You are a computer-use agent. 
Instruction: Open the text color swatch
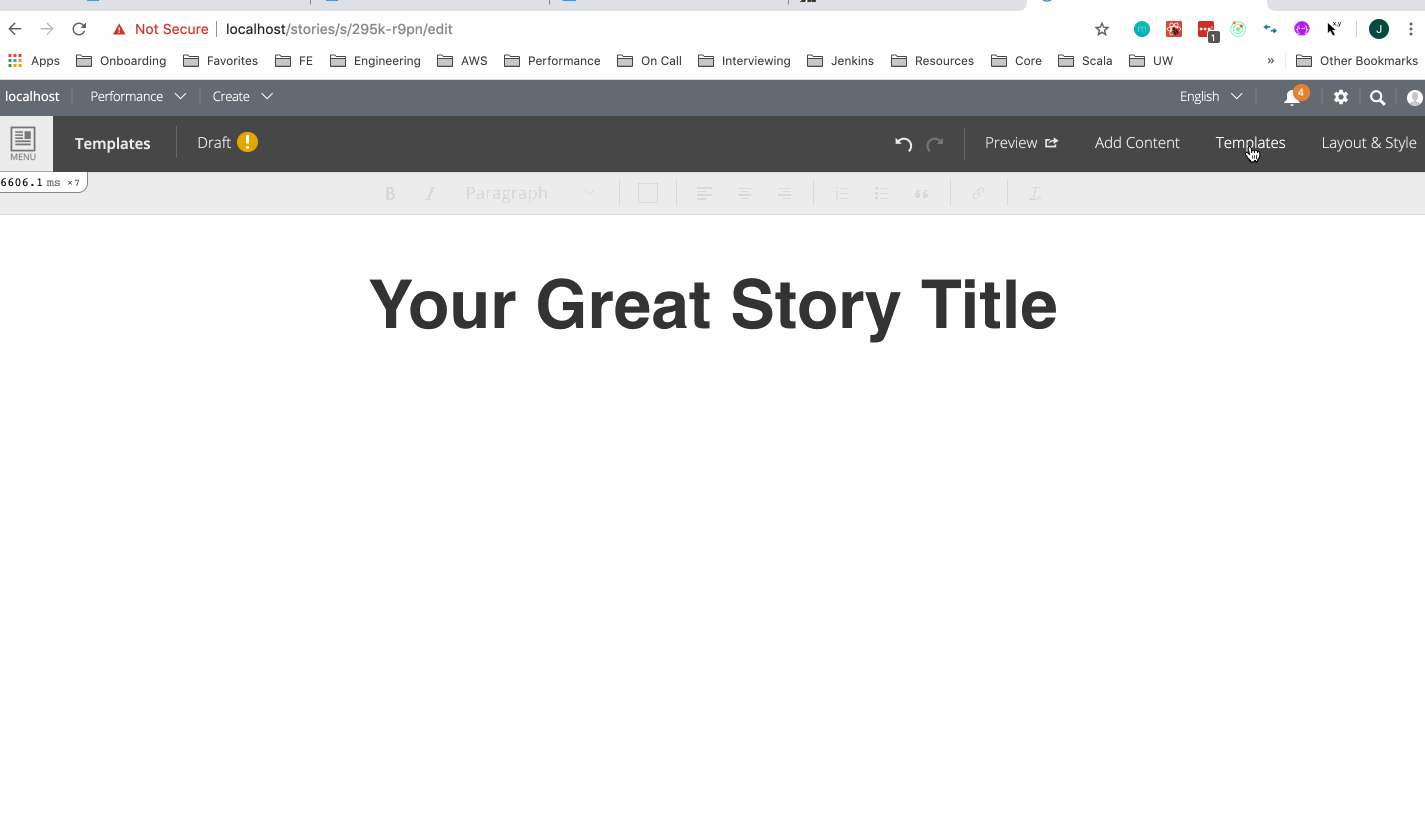pos(648,193)
